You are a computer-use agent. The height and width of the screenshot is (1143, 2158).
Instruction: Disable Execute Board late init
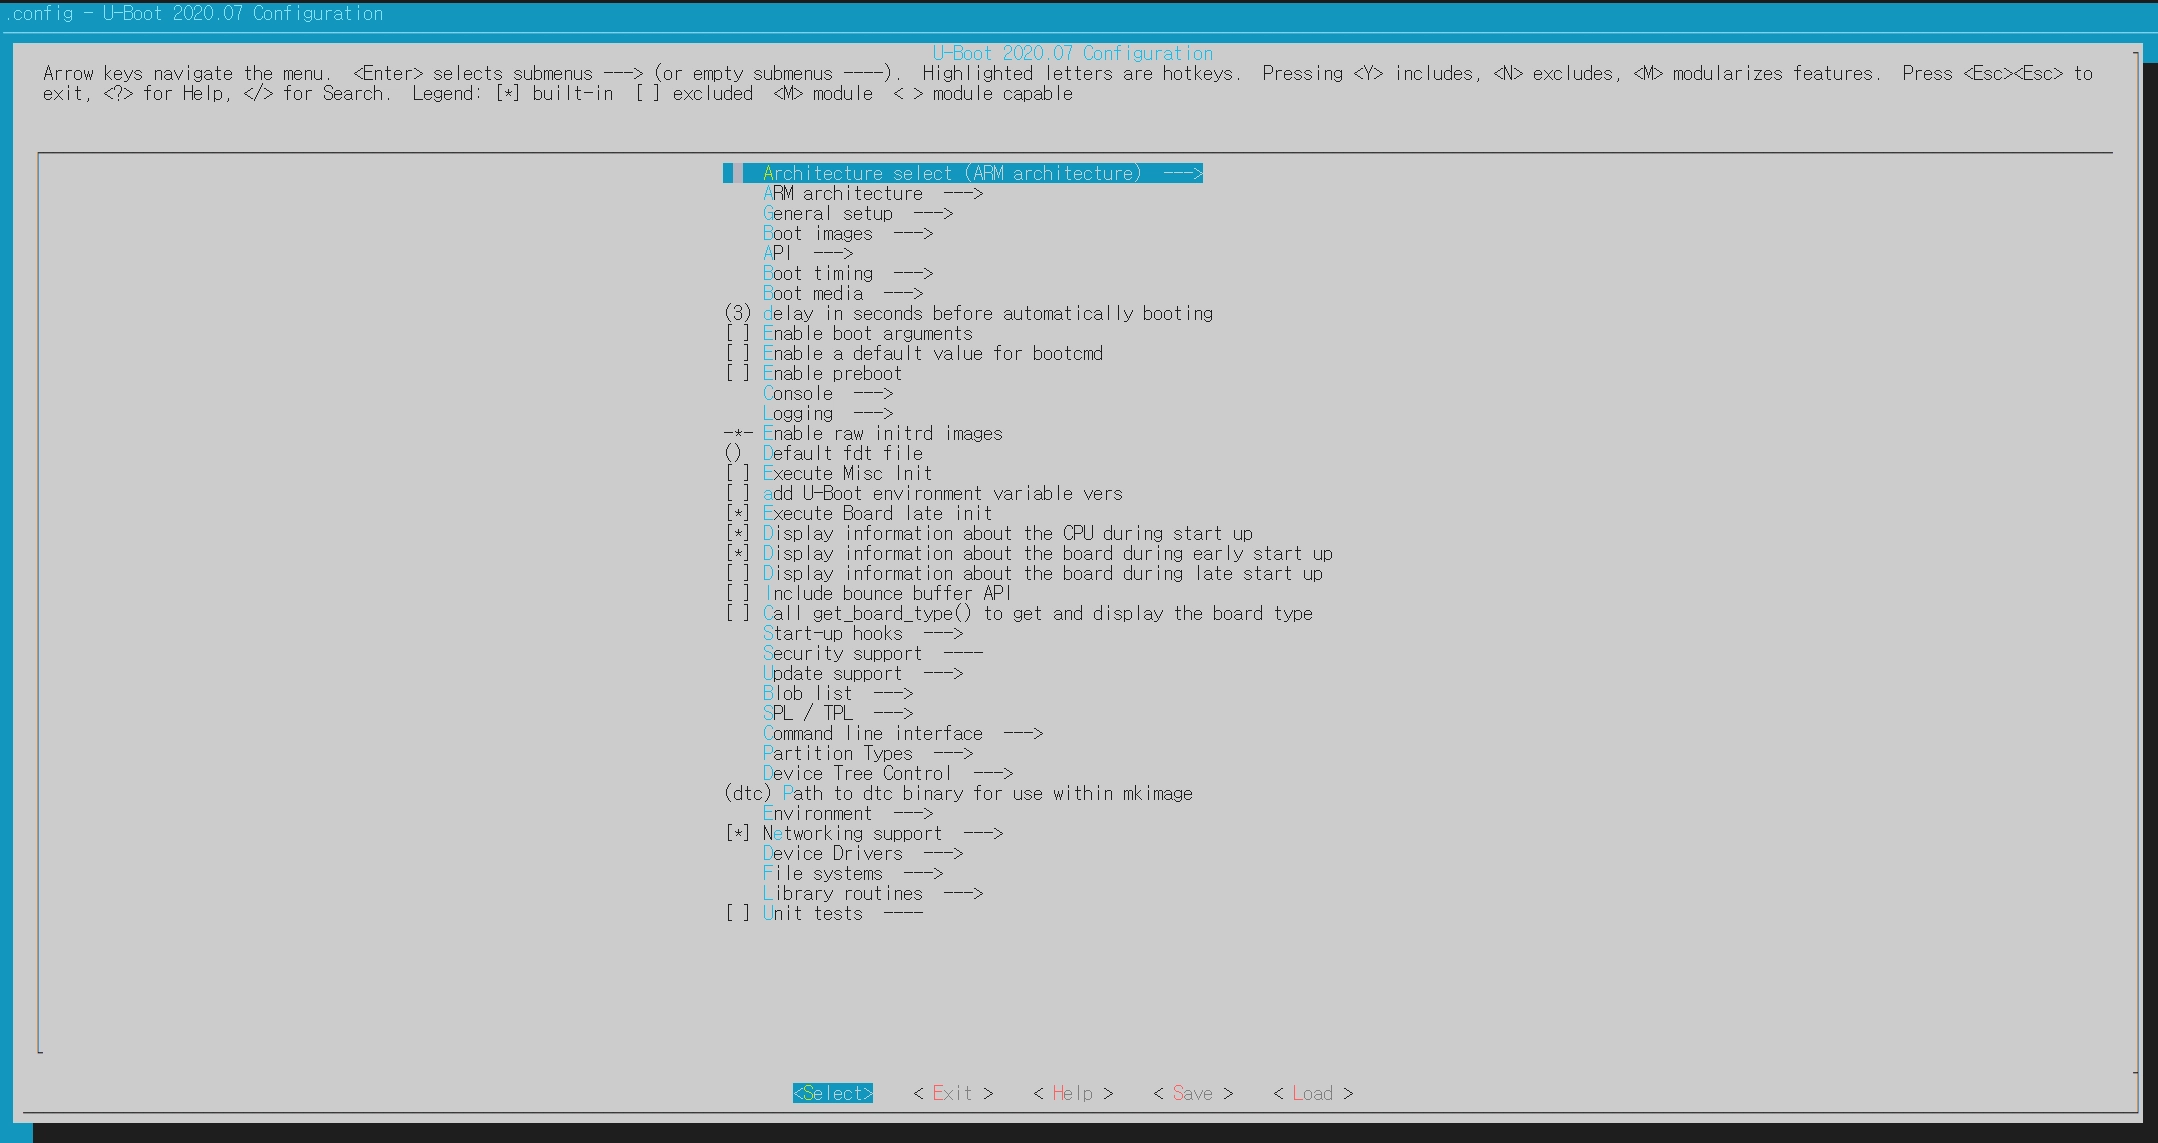[x=858, y=513]
